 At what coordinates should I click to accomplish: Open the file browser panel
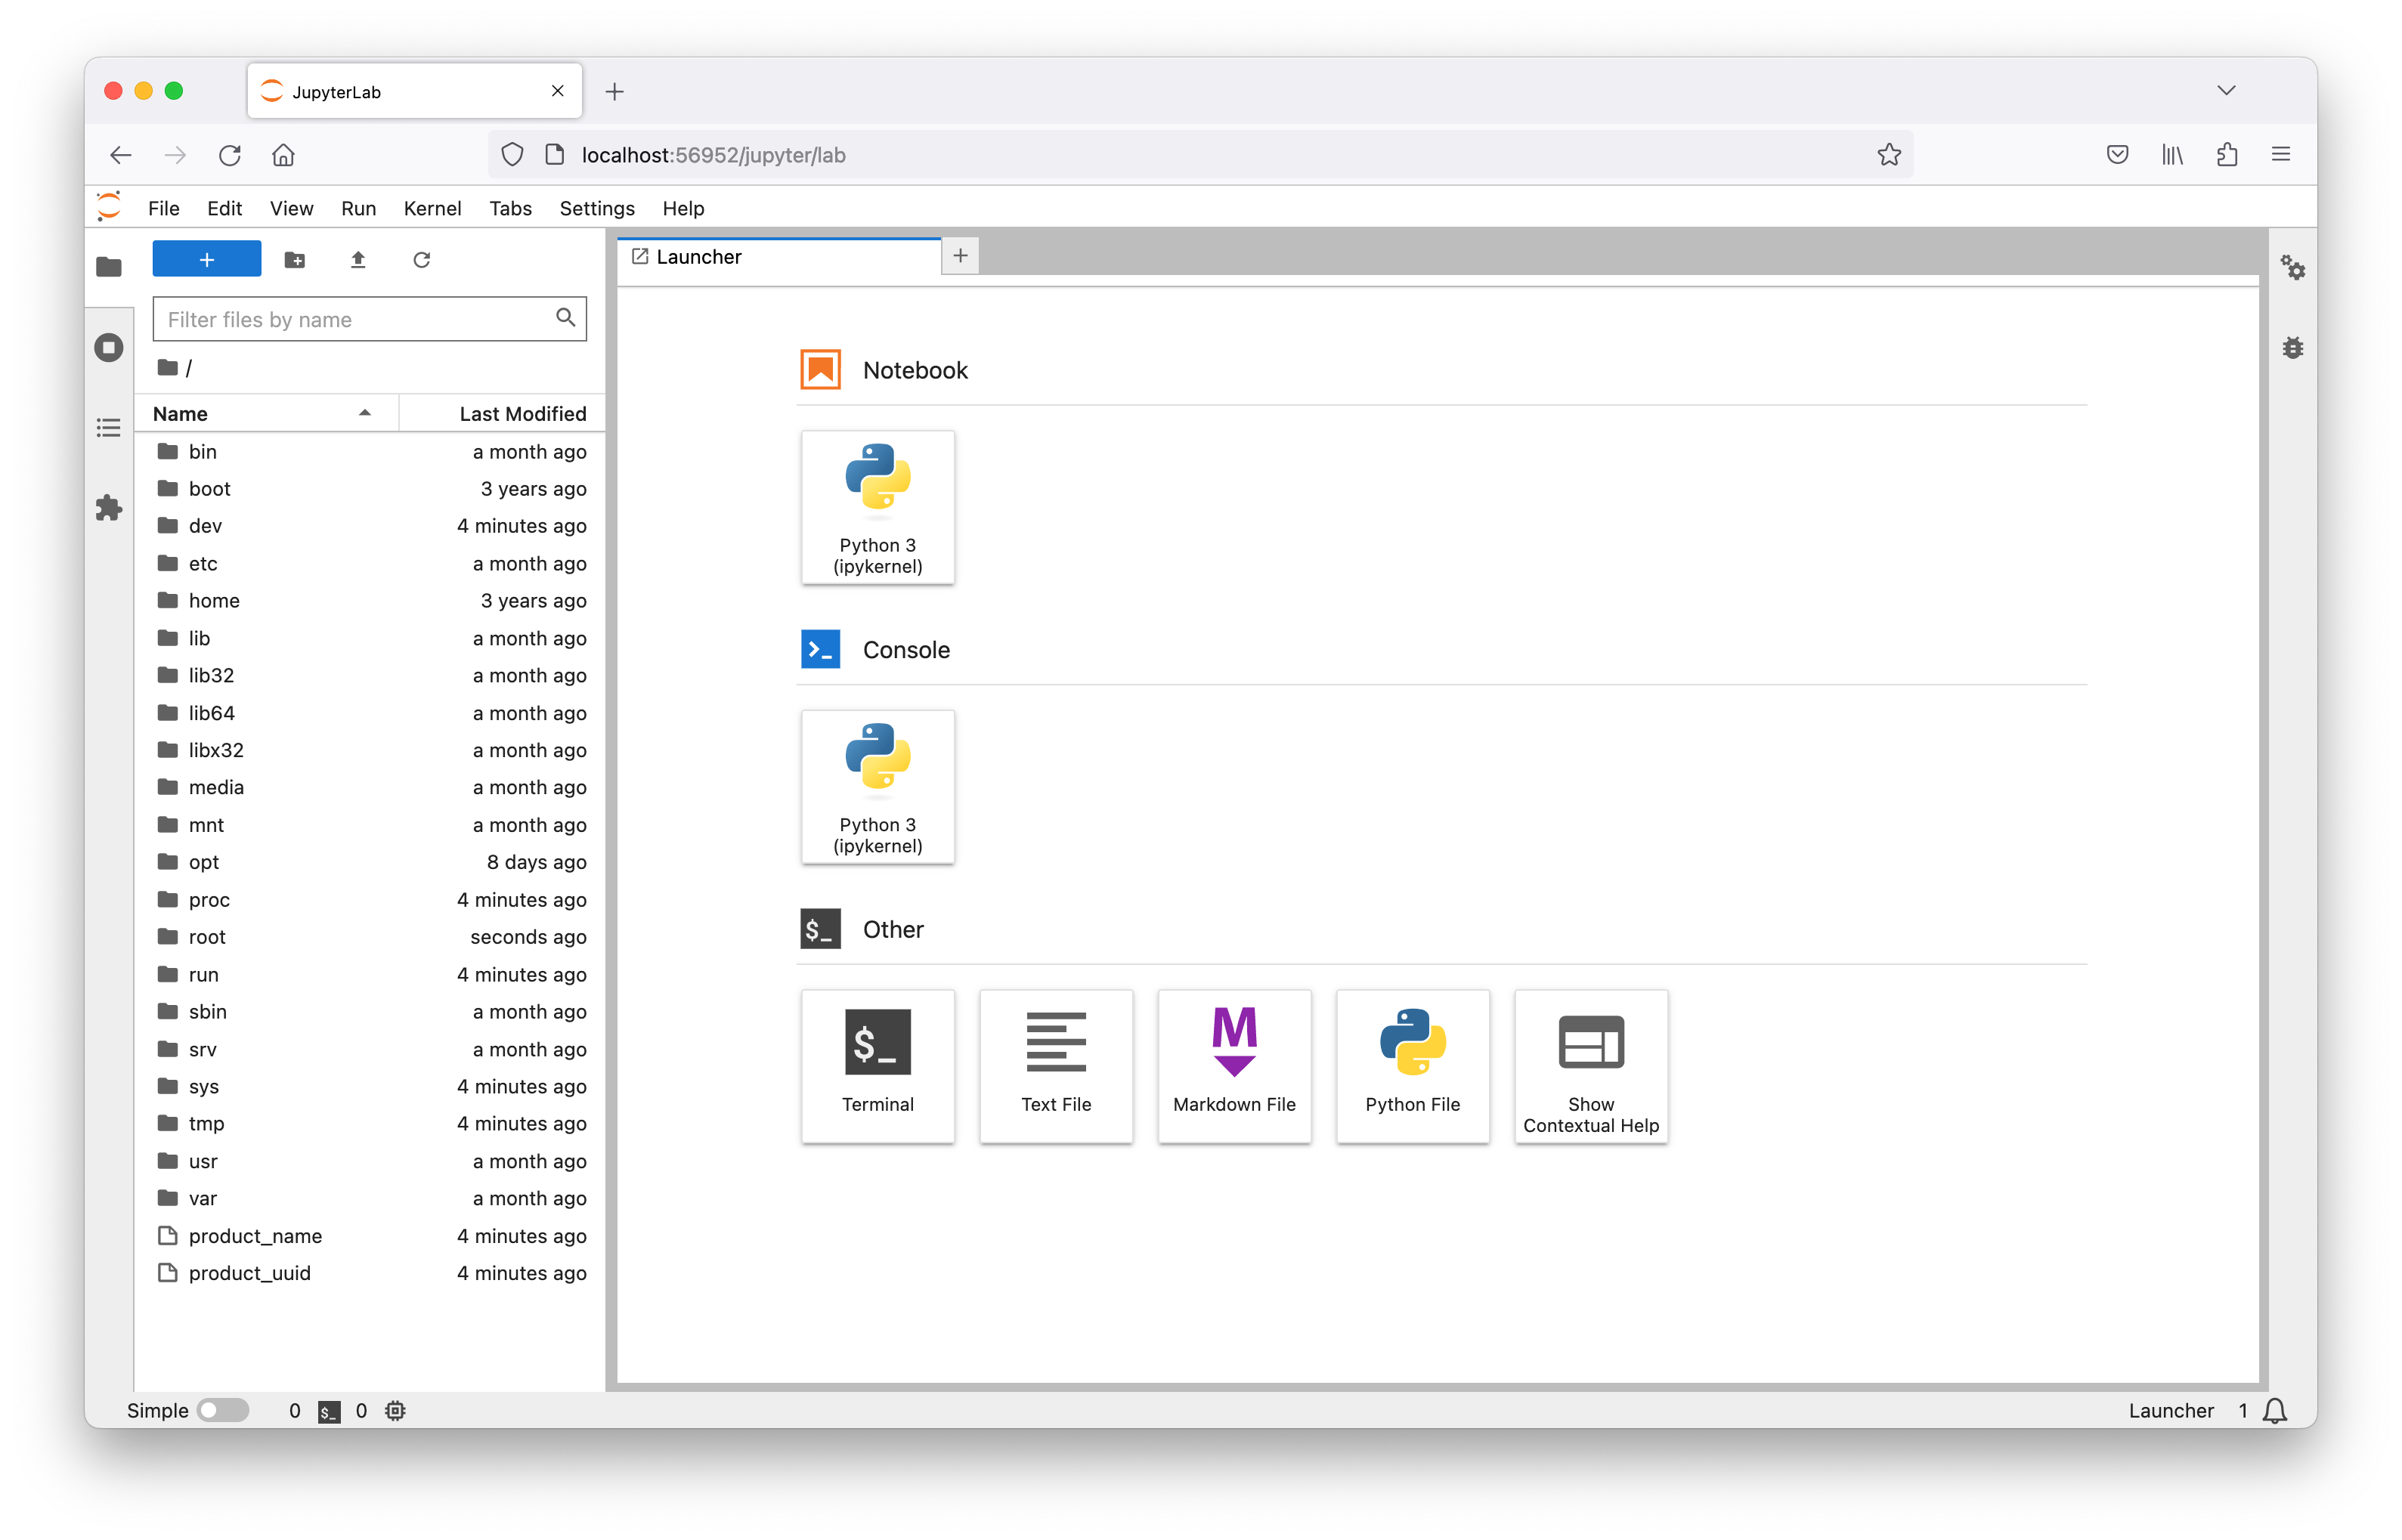(x=109, y=267)
